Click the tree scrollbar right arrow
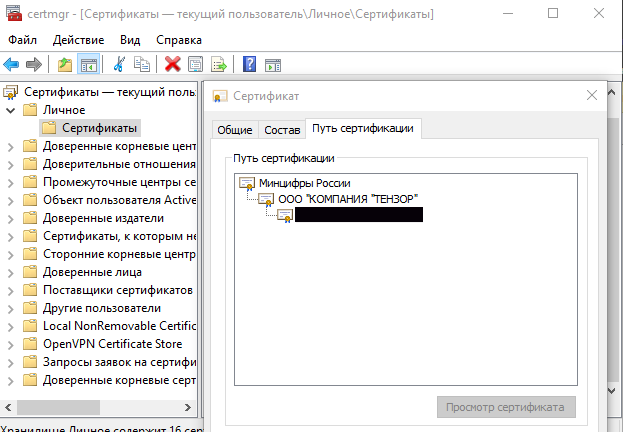Screen dimensions: 623x432 pyautogui.click(x=188, y=407)
